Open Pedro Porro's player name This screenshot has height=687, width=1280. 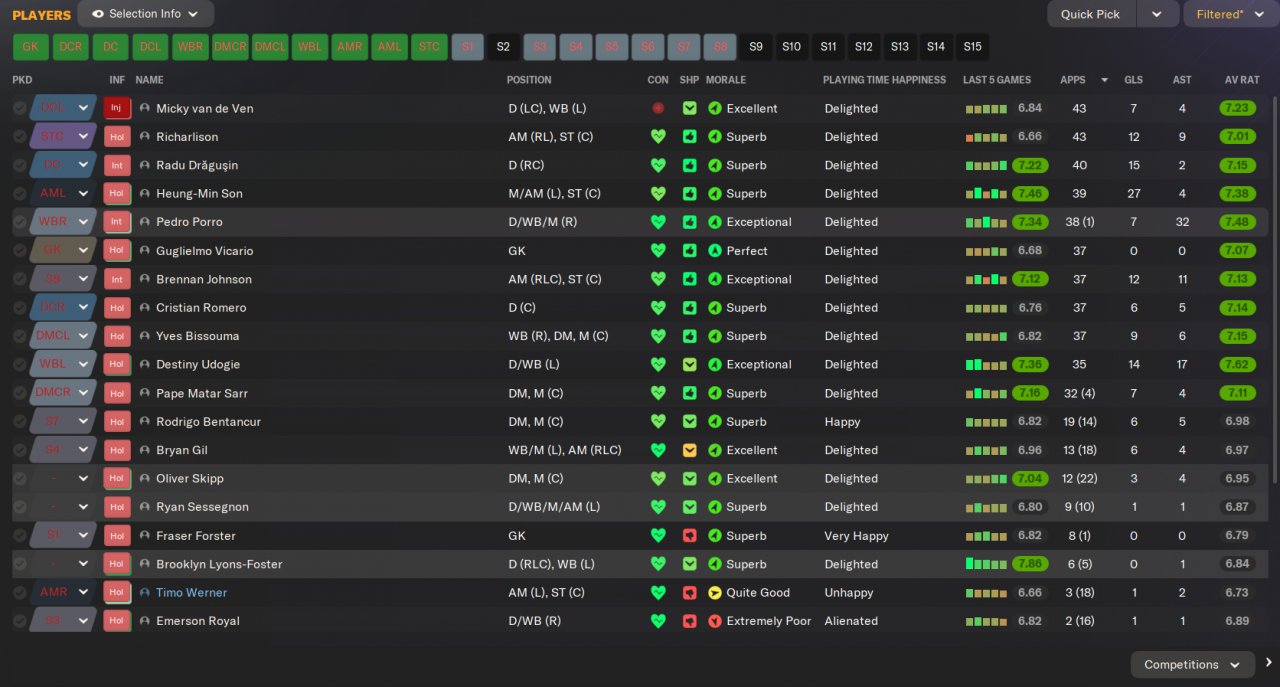pos(189,222)
